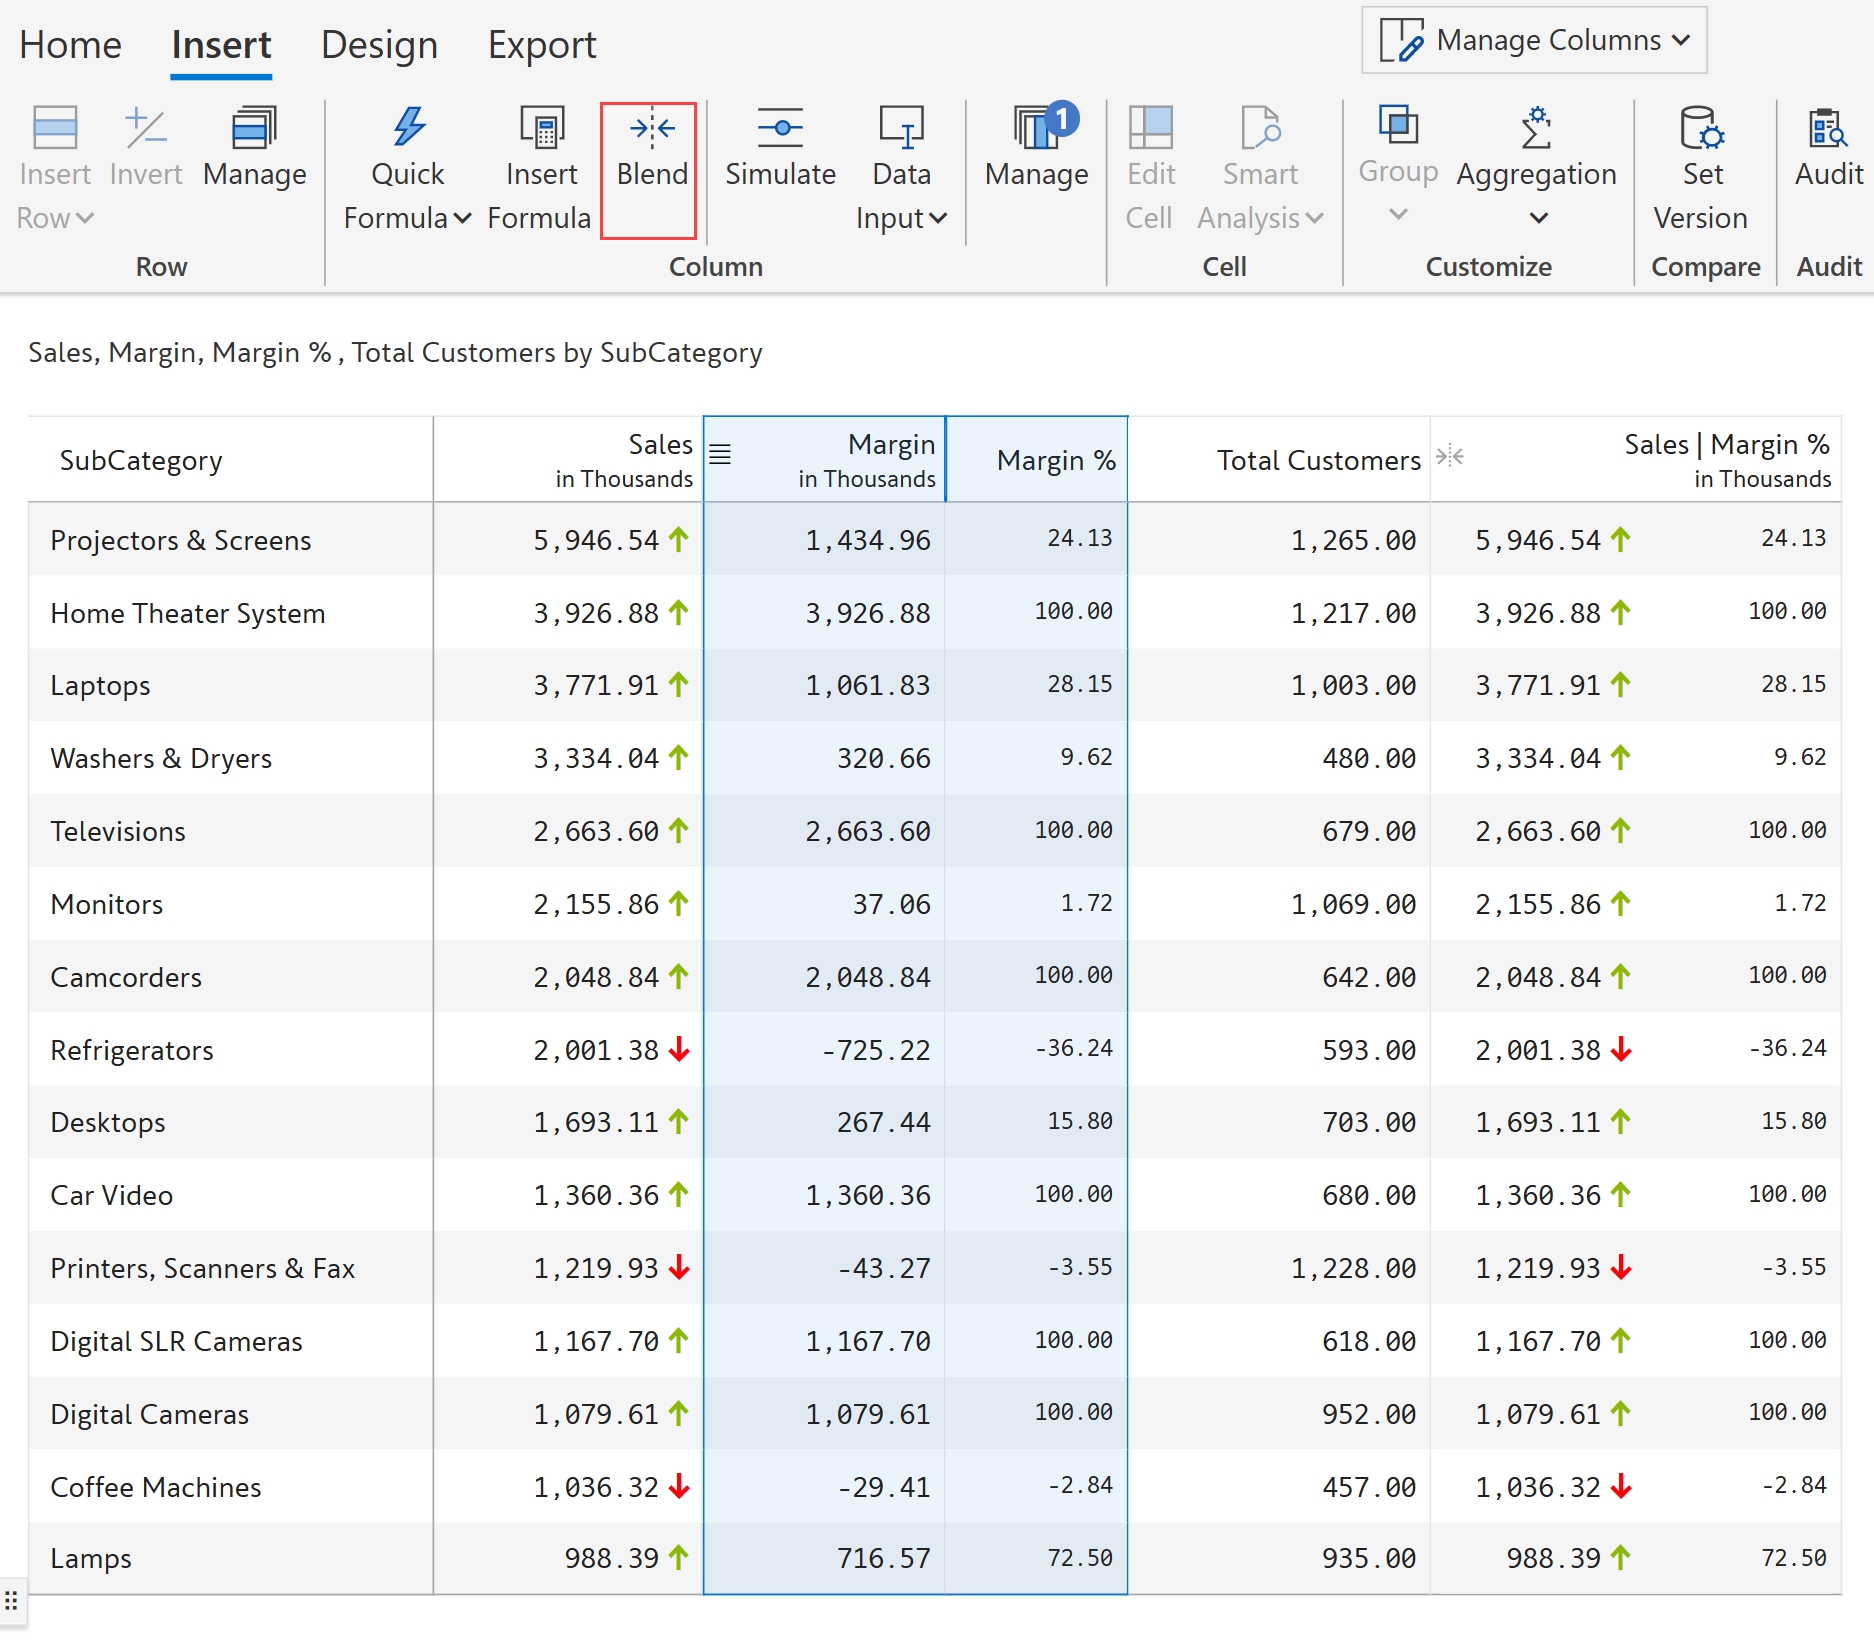The image size is (1874, 1640).
Task: Open the Aggregation dropdown
Action: [1537, 218]
